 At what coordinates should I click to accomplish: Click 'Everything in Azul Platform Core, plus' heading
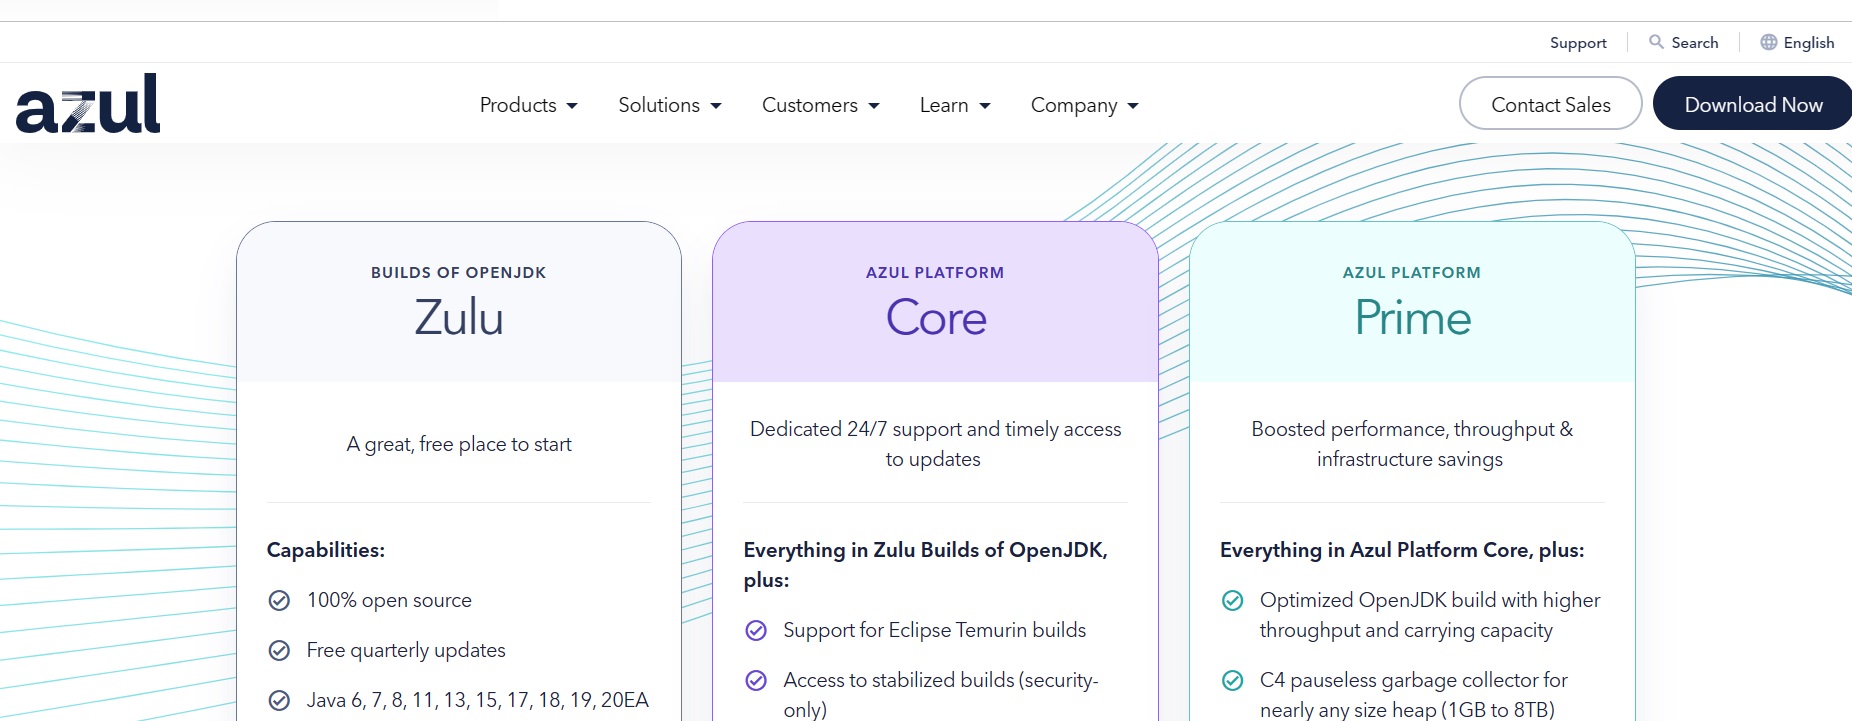[x=1402, y=550]
